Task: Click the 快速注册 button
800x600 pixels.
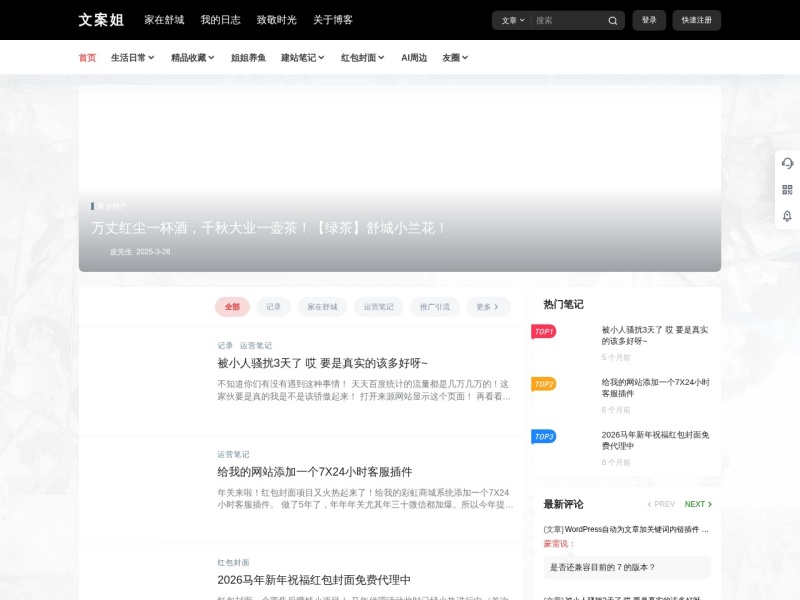Action: (x=696, y=20)
